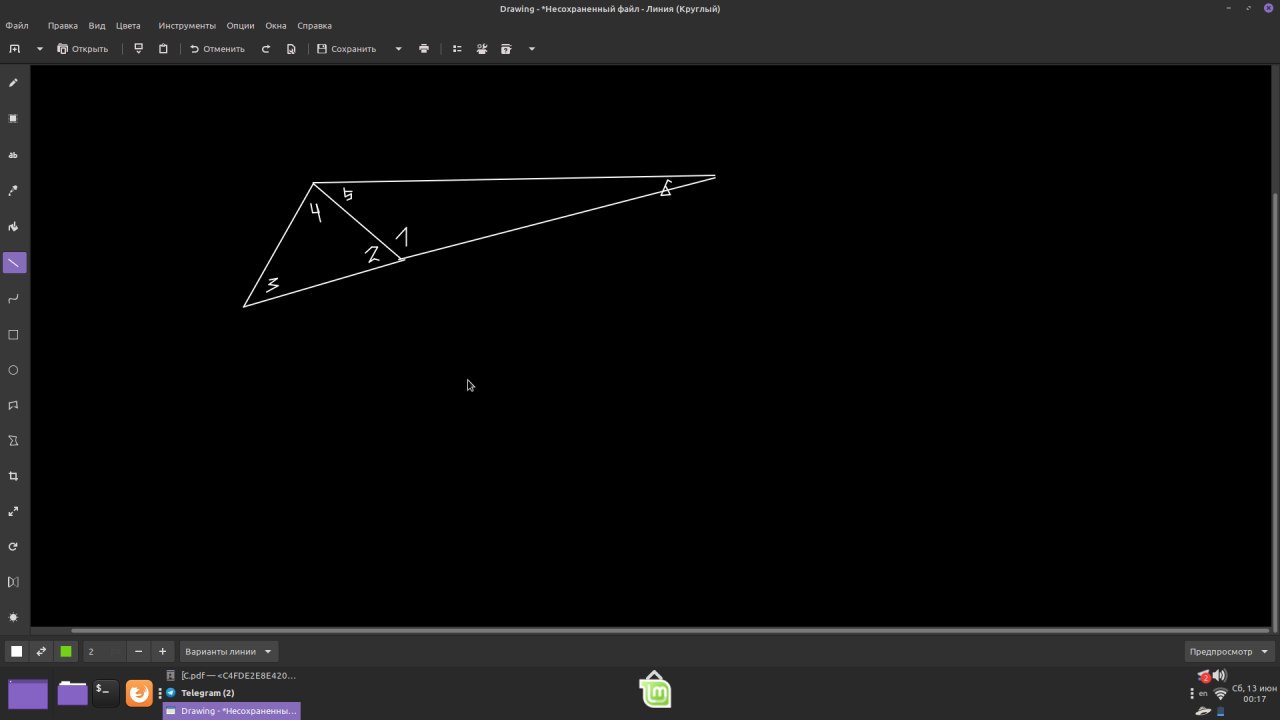
Task: Switch to the C.pdf window in taskbar
Action: tap(232, 675)
